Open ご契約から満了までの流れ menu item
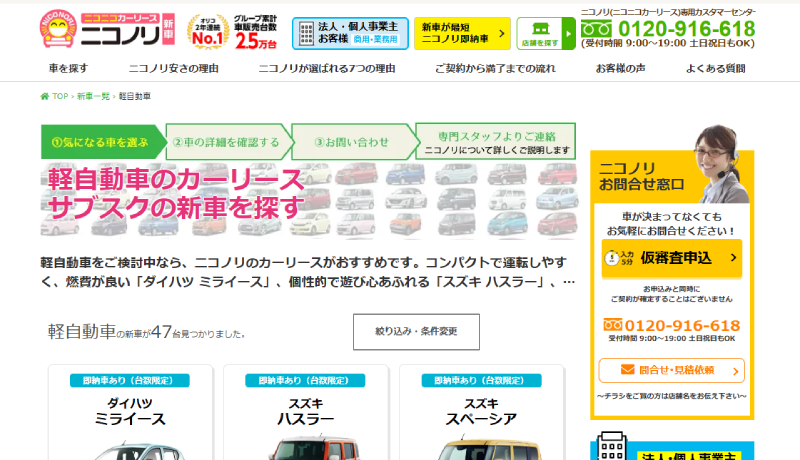800x460 pixels. click(x=495, y=68)
